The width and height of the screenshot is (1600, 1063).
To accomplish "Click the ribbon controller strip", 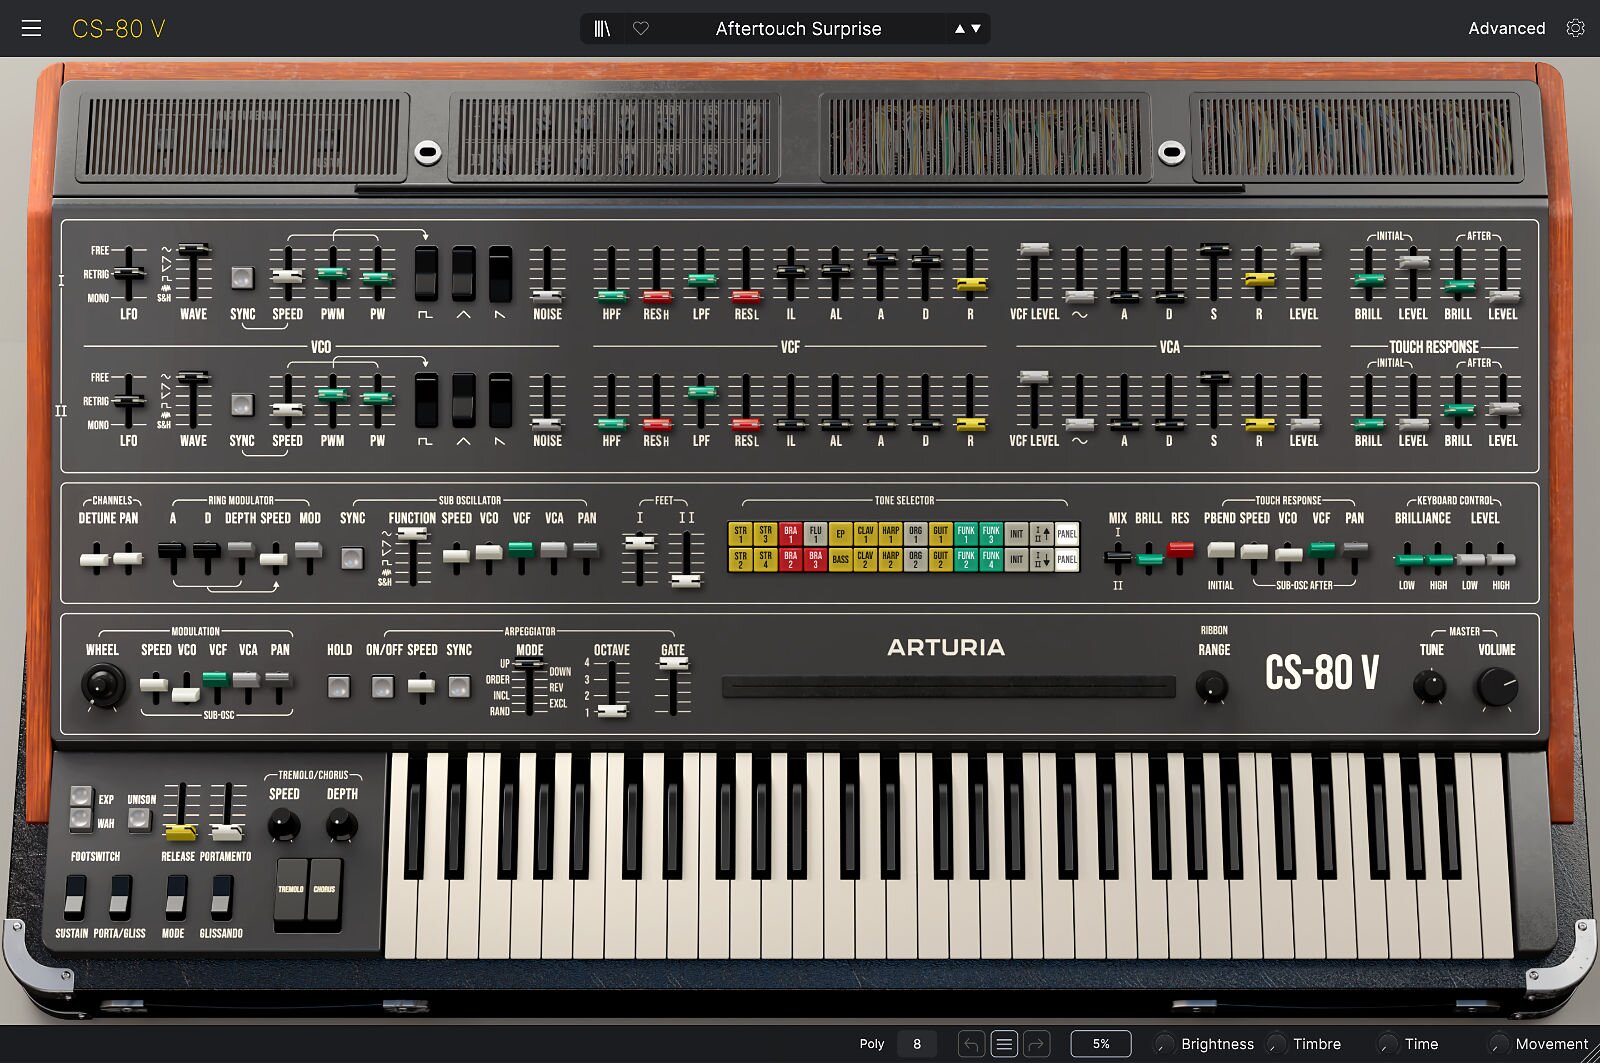I will click(948, 686).
